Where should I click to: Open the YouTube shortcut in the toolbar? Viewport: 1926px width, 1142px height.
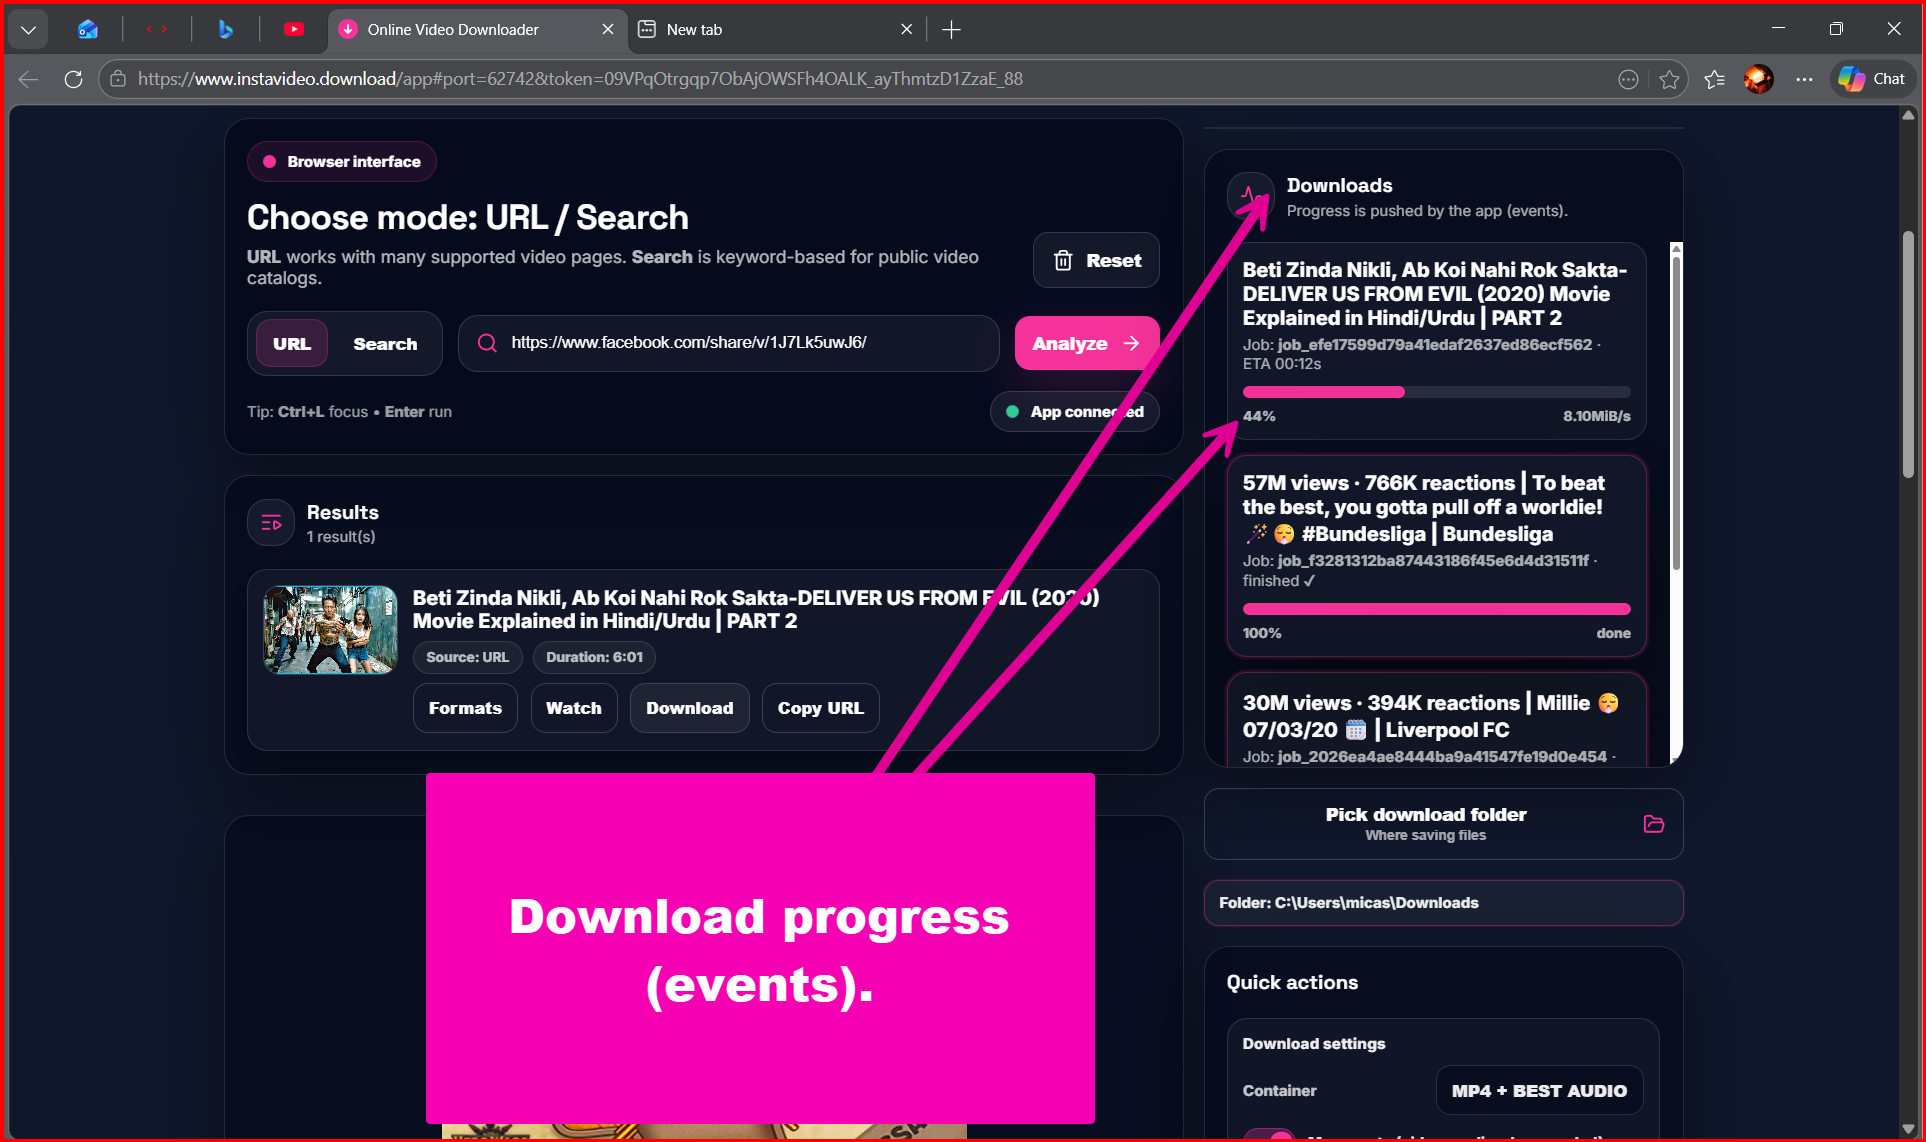[x=293, y=29]
